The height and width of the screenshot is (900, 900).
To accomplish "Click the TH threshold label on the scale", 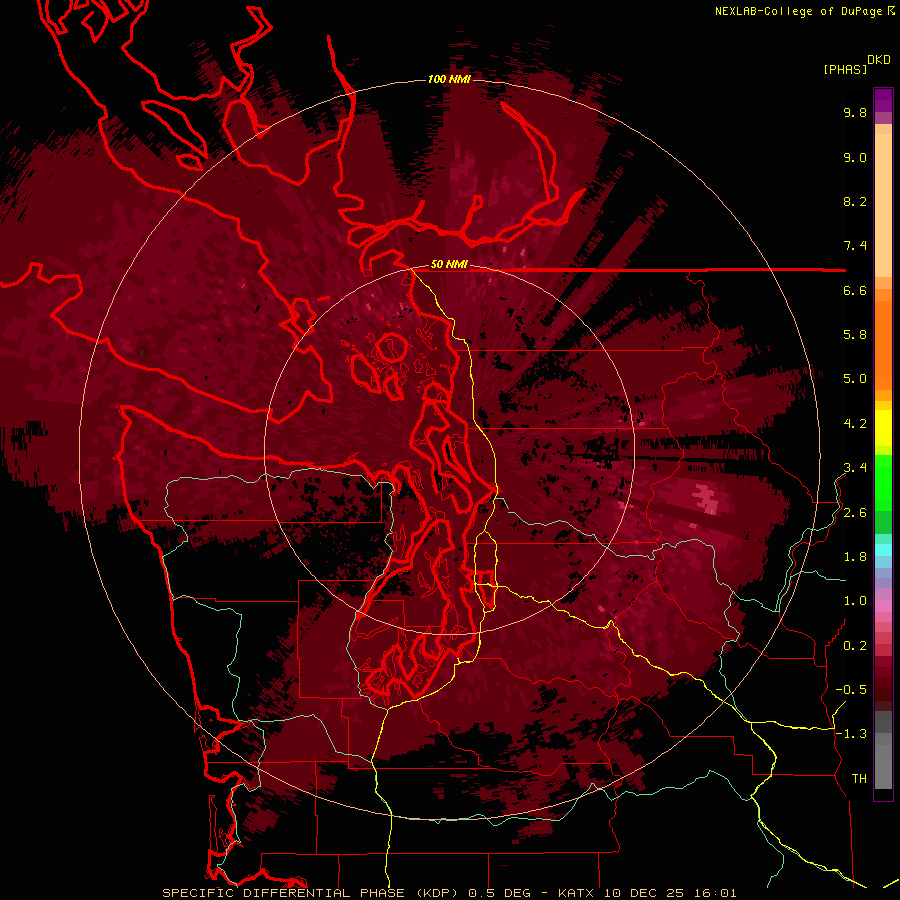I will 859,779.
